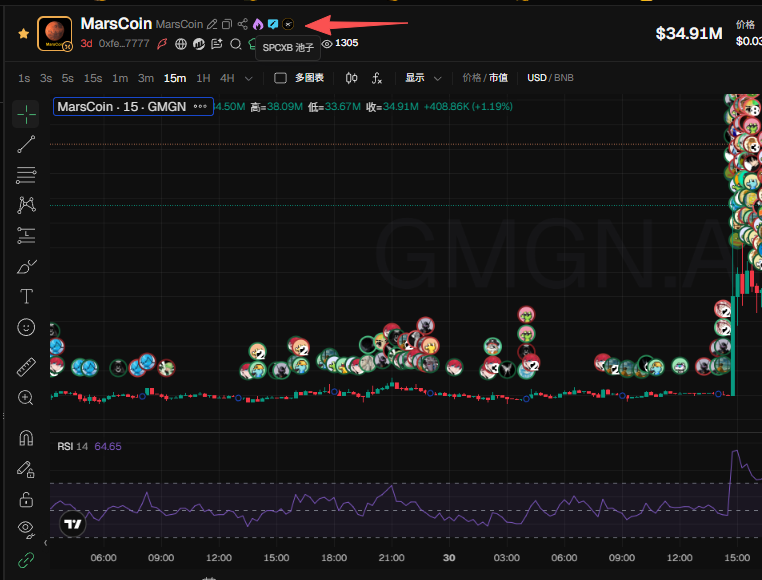Select the position forecasting tool
The width and height of the screenshot is (762, 580).
point(26,235)
